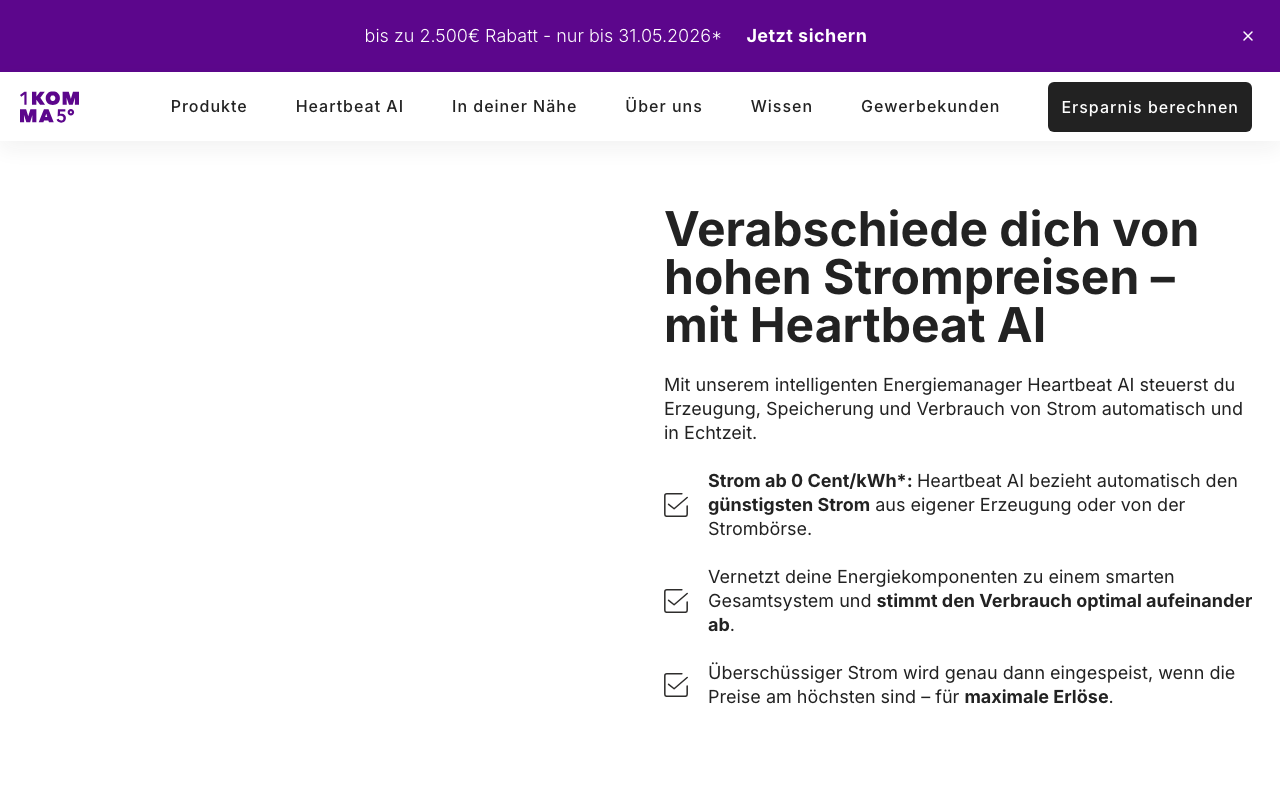Screen dimensions: 1280x800
Task: Click the Ersparnis berechnen button
Action: point(1150,107)
